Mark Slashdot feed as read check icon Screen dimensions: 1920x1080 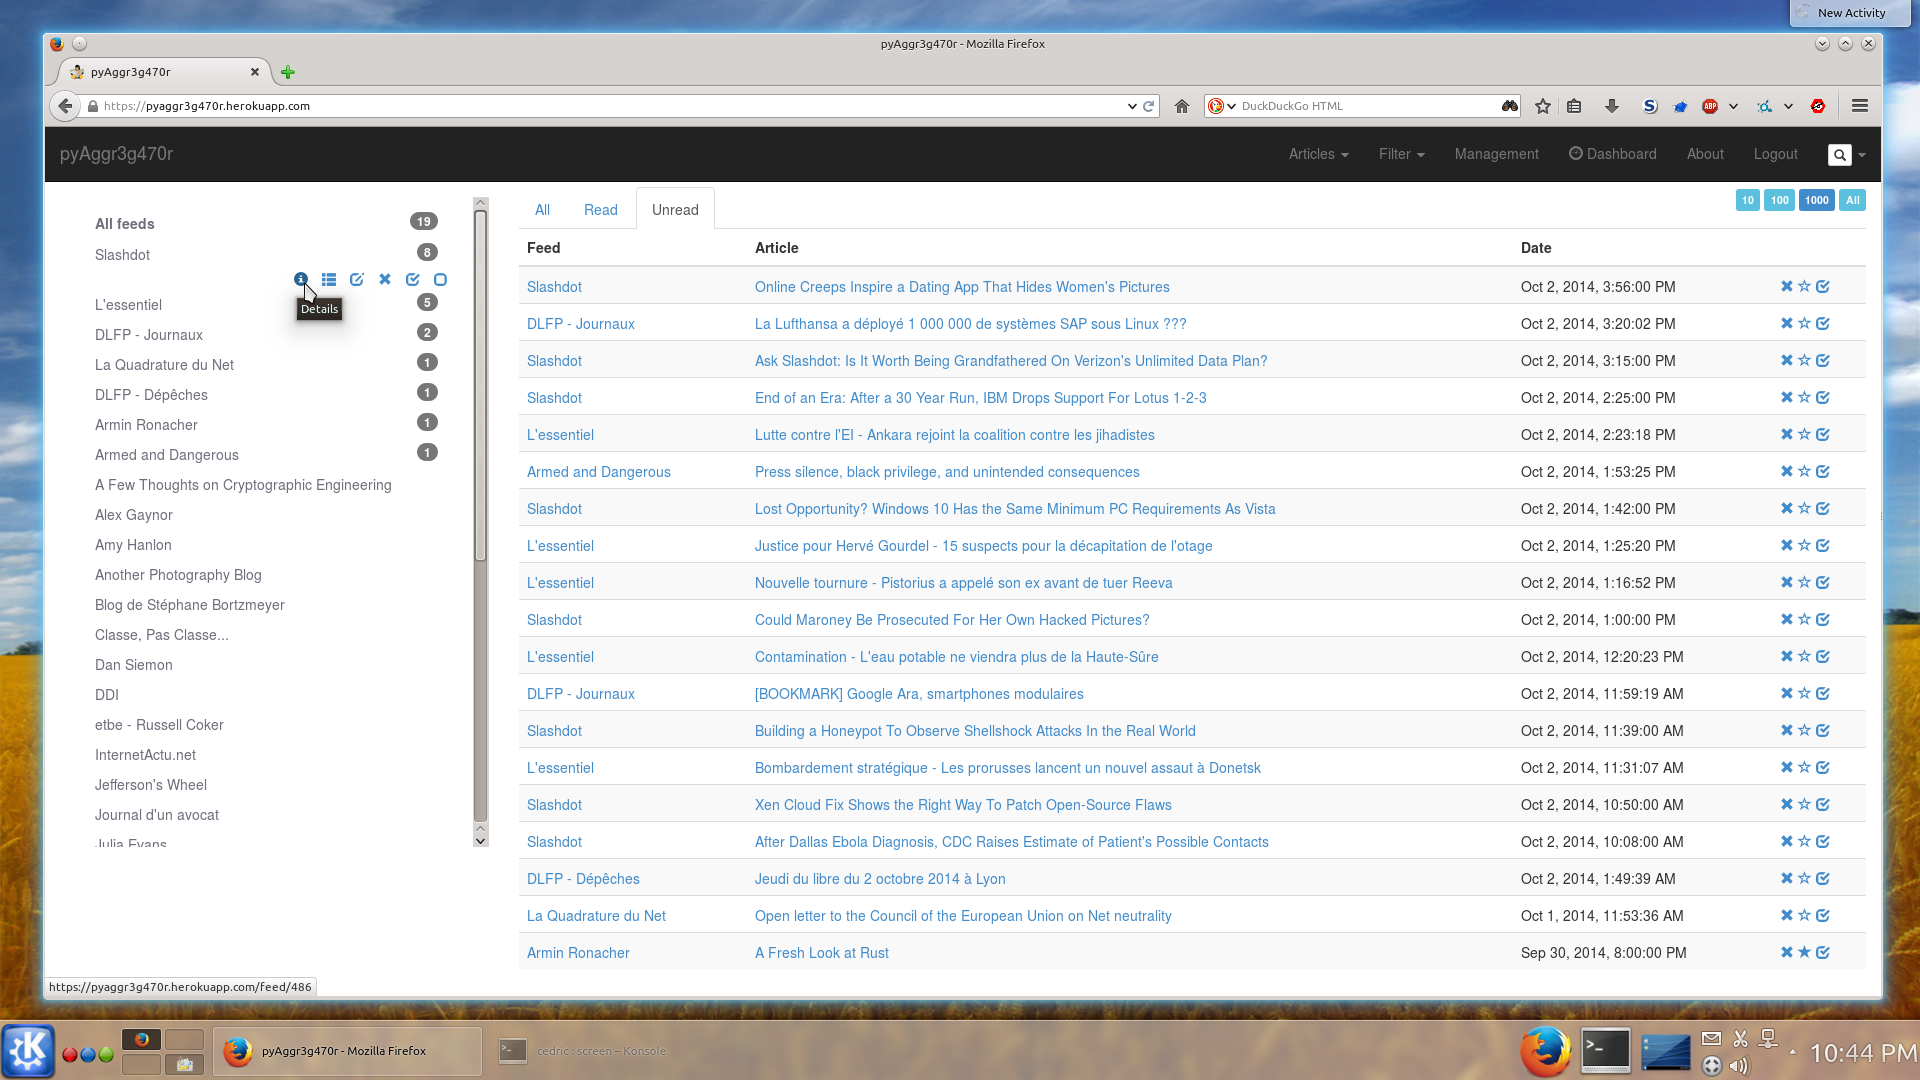(413, 280)
